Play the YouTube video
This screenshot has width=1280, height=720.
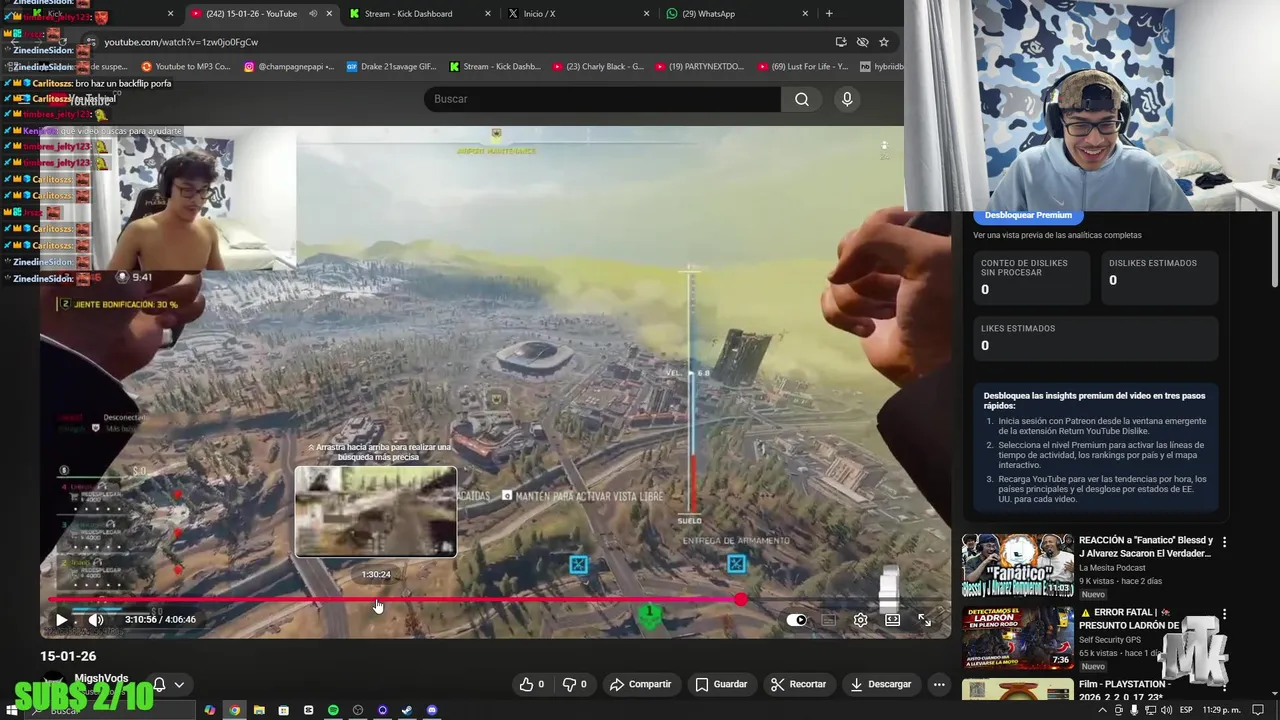point(61,620)
